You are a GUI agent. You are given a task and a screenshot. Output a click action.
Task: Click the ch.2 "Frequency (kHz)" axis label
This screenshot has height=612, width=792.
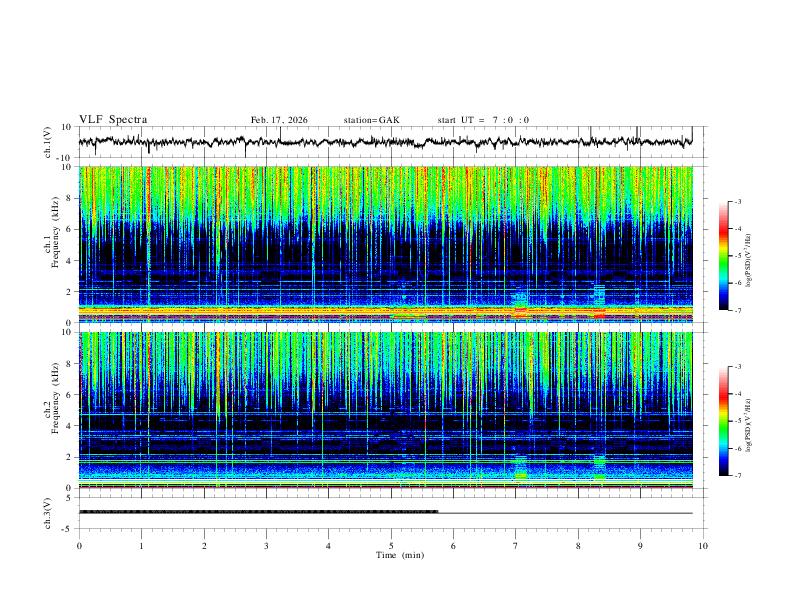pos(55,397)
